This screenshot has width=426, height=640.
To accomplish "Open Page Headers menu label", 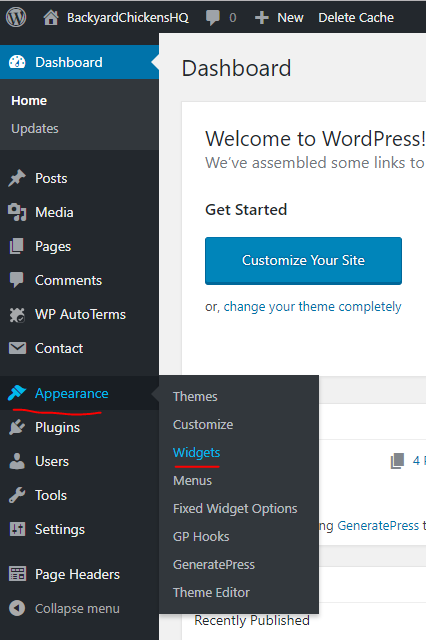I will (78, 575).
